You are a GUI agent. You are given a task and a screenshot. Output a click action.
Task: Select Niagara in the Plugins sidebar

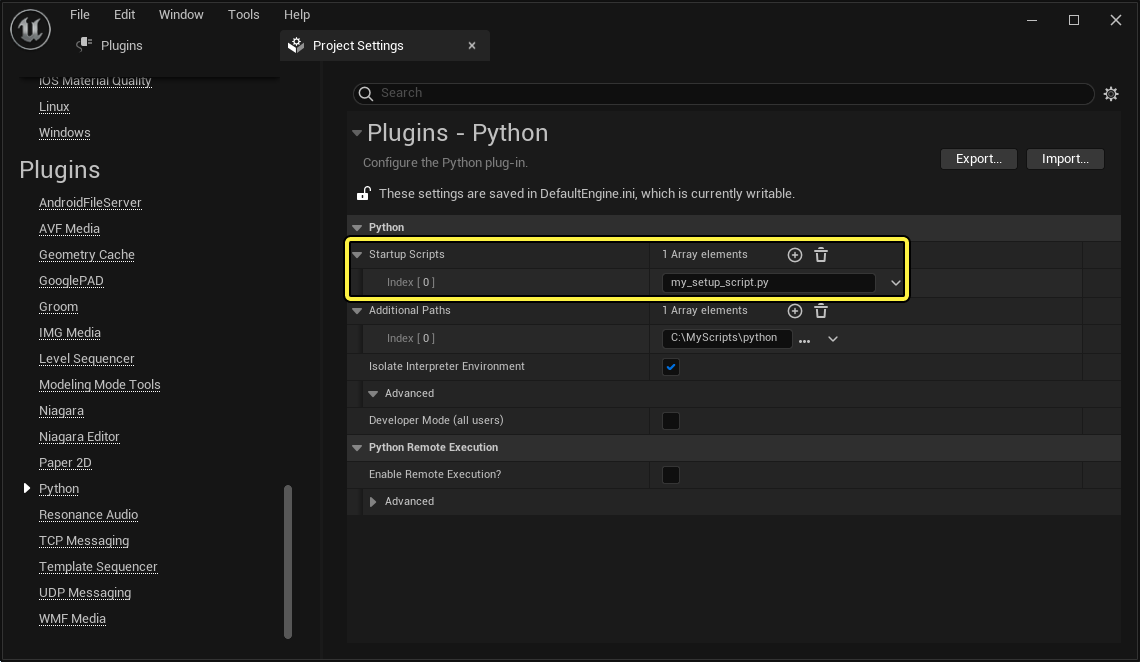click(61, 410)
